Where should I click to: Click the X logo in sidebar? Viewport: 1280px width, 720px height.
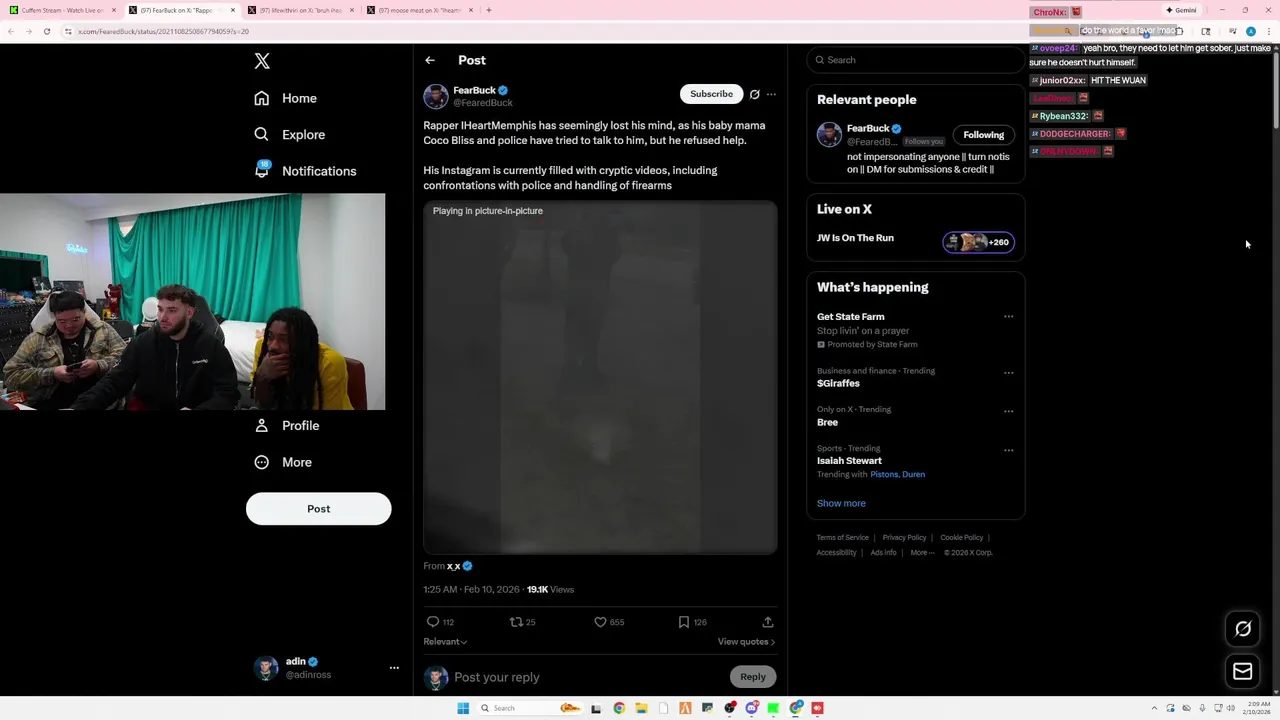tap(262, 61)
